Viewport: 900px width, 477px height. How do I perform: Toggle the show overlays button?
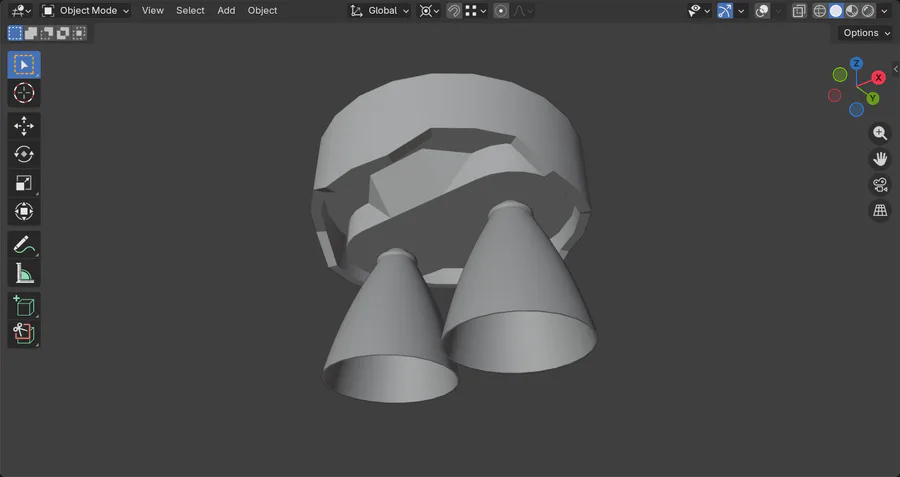pos(762,10)
